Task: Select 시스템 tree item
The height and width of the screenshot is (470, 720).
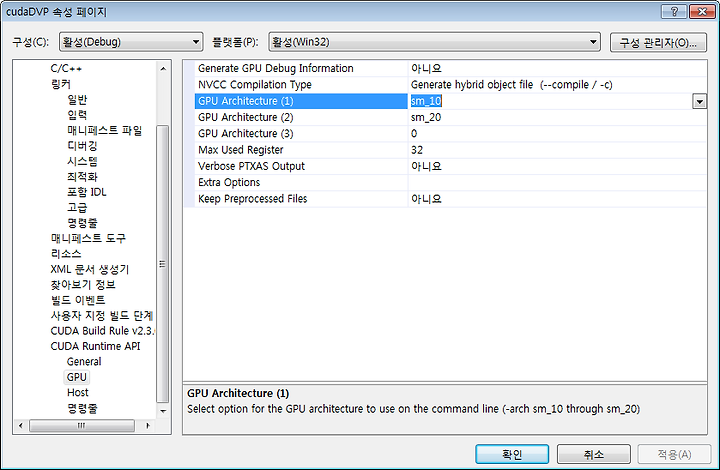Action: (82, 161)
